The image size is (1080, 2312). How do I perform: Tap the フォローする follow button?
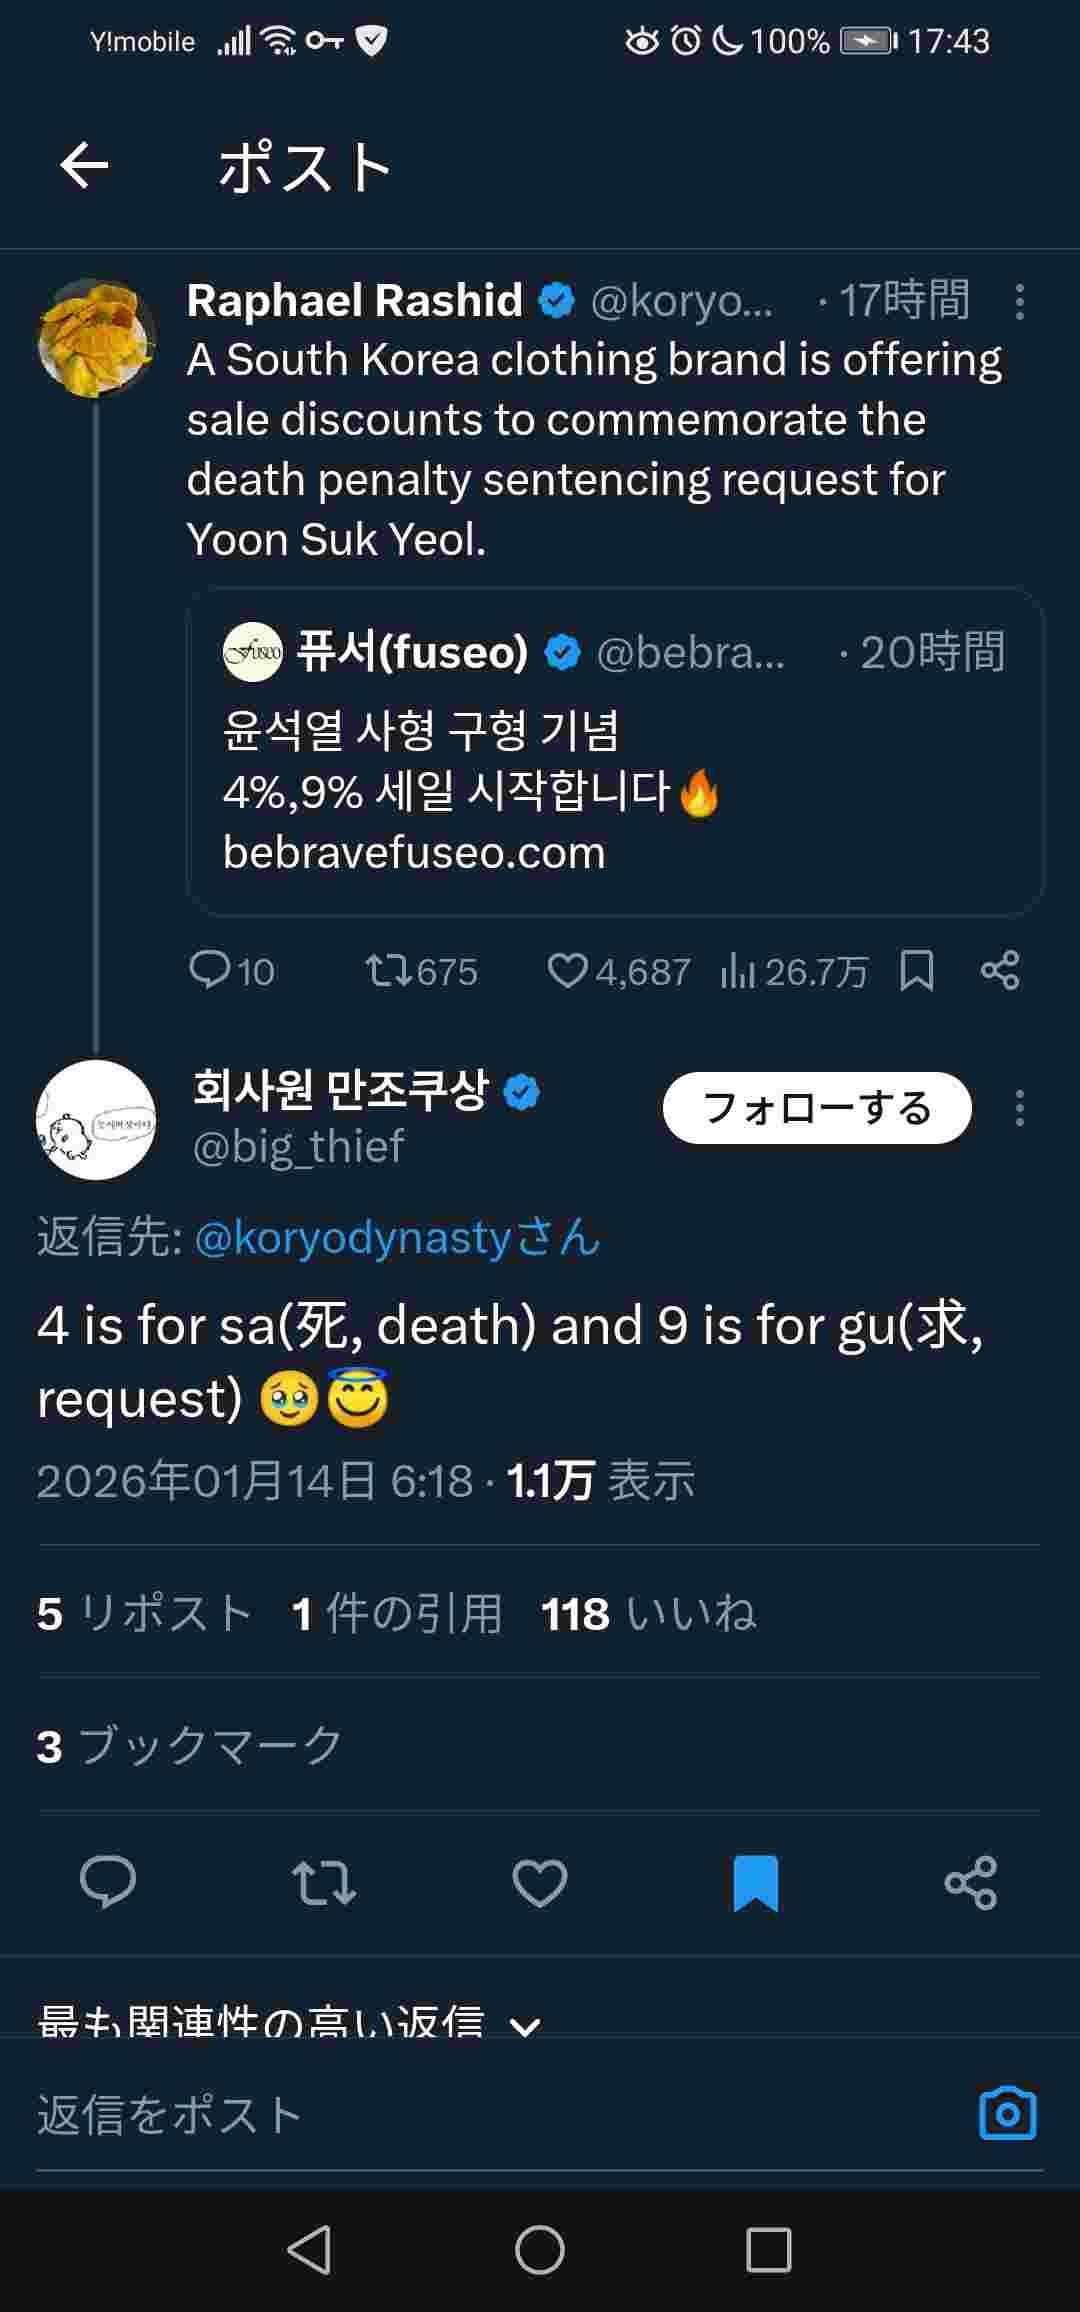tap(817, 1108)
